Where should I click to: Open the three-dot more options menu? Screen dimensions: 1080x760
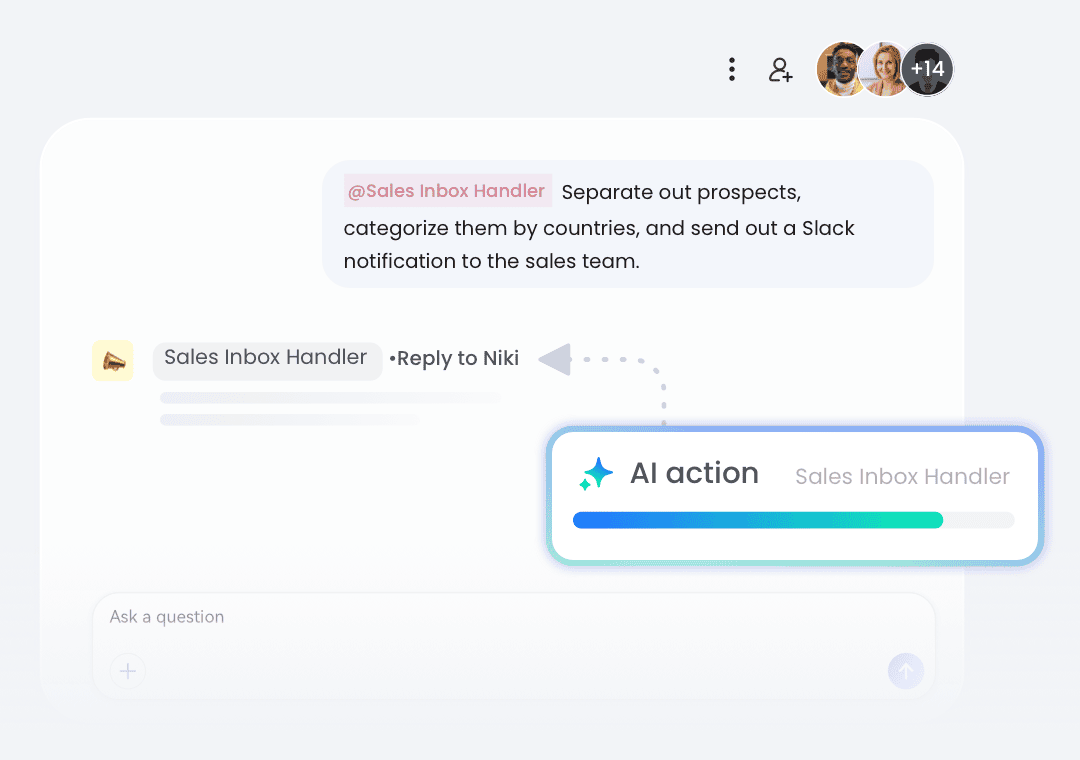point(732,69)
